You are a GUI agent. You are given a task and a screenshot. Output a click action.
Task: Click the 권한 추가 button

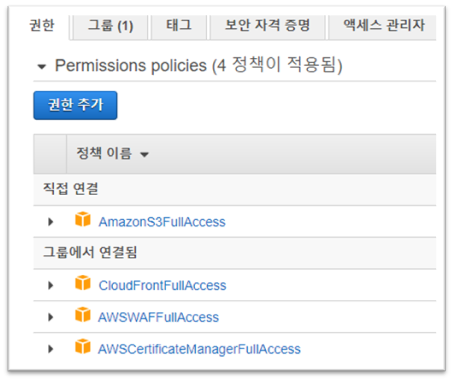[x=75, y=105]
